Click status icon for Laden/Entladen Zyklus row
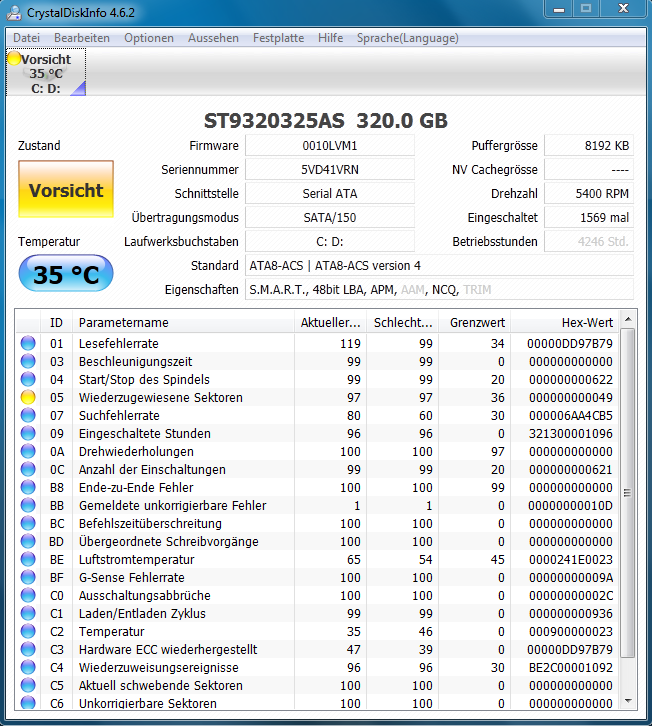This screenshot has height=726, width=652. [28, 613]
